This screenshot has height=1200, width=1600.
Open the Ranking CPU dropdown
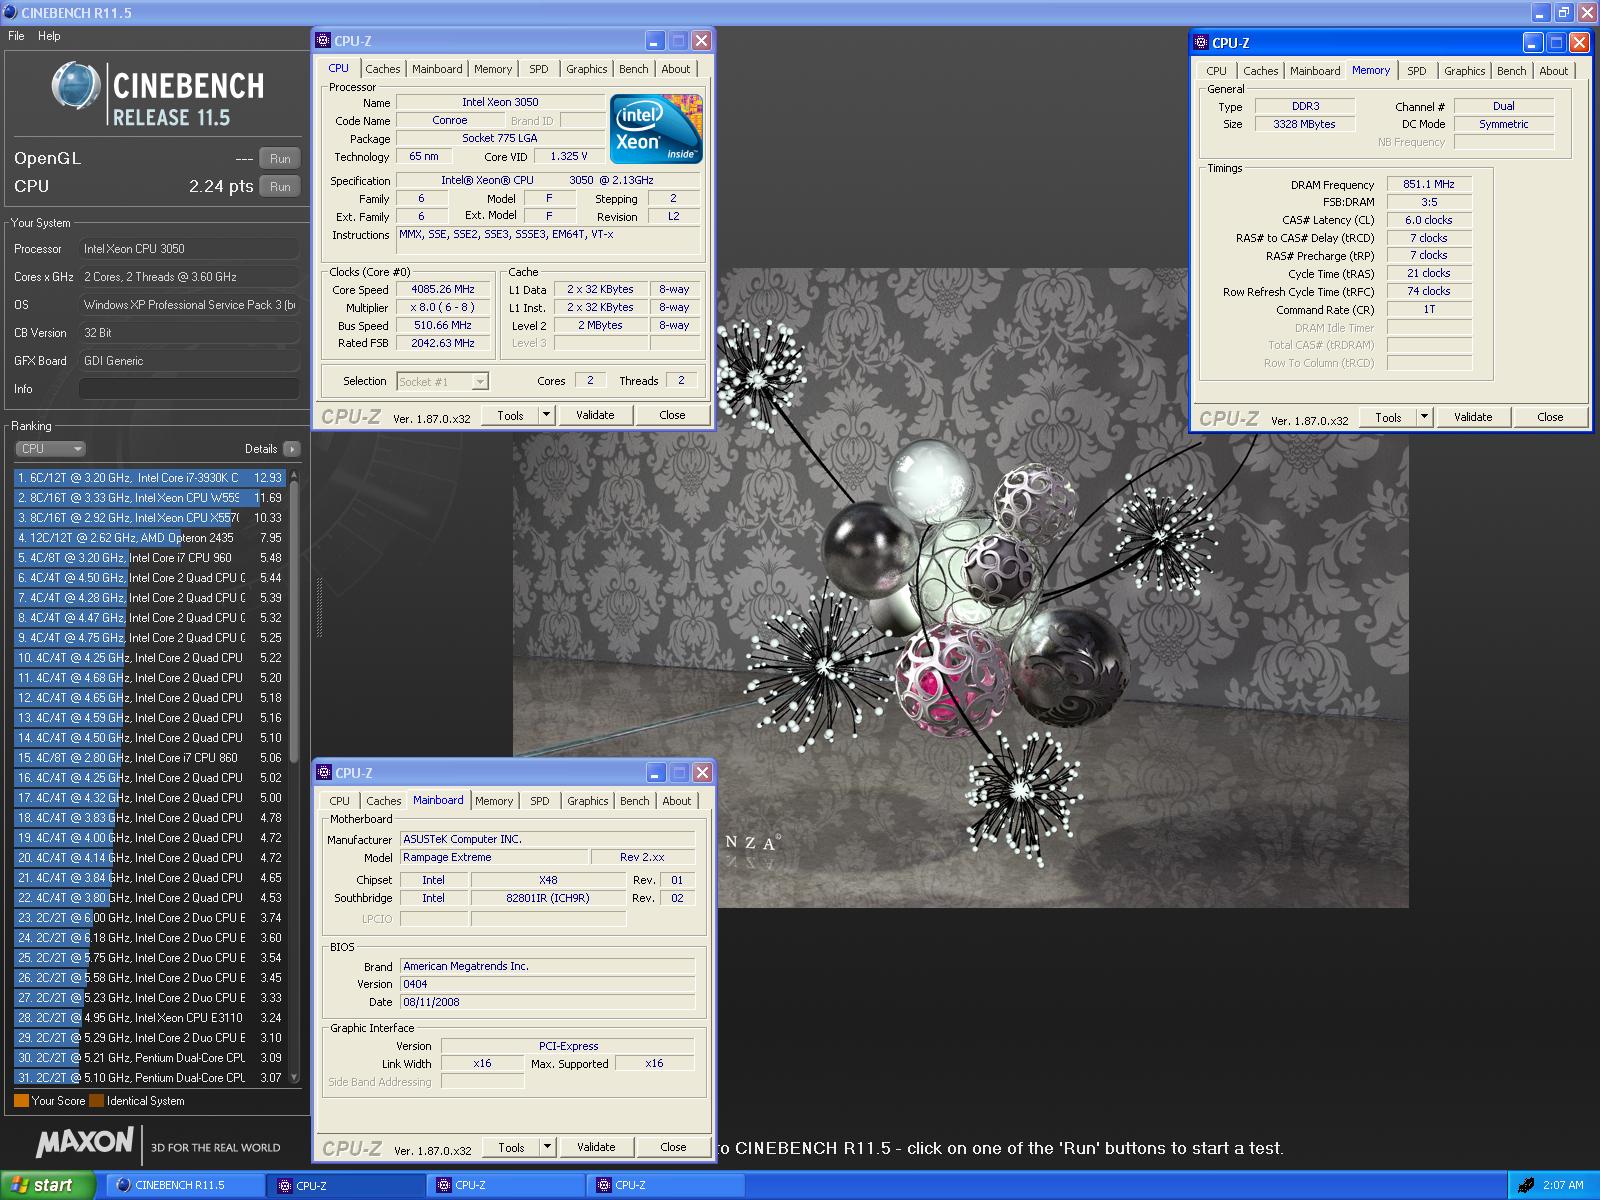(50, 449)
